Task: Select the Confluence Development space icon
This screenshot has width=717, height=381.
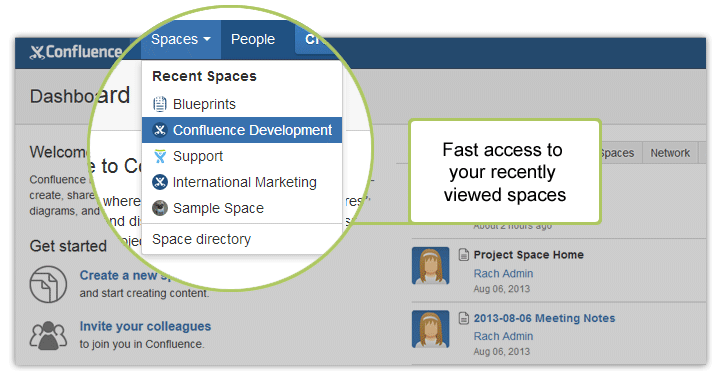Action: [x=160, y=130]
